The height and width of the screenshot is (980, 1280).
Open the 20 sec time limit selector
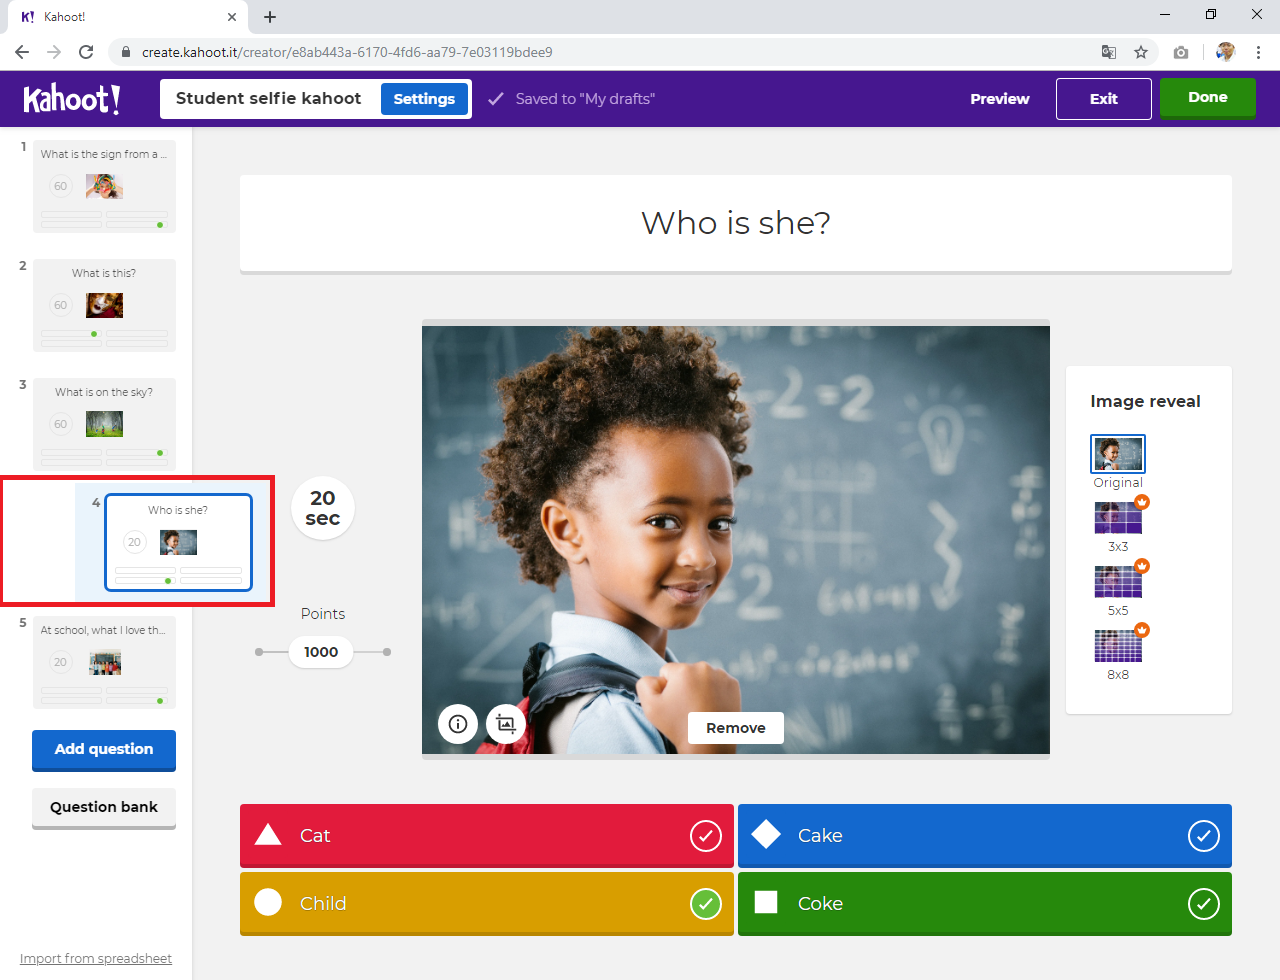coord(322,508)
